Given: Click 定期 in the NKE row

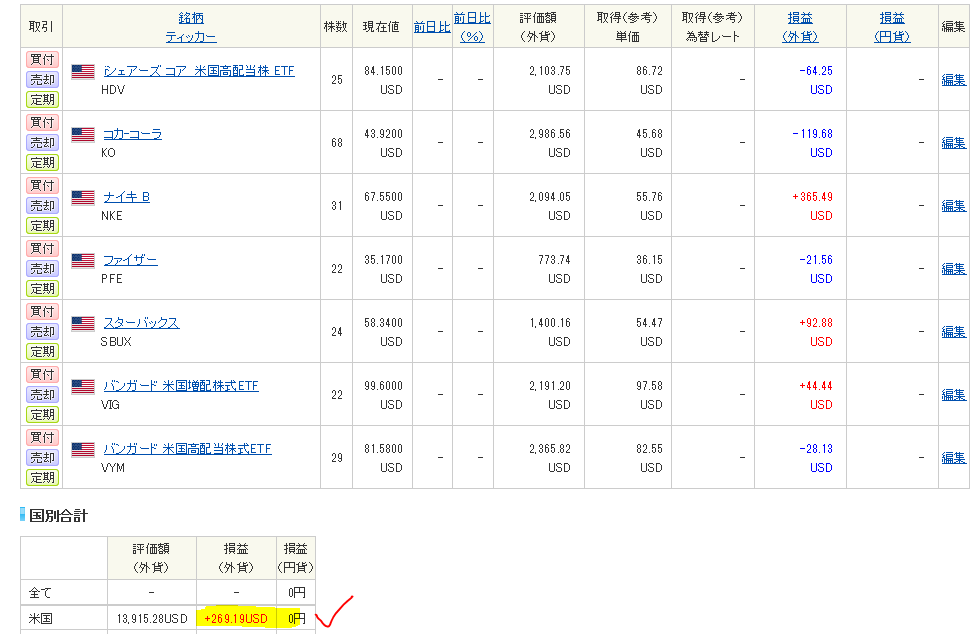Looking at the screenshot, I should (x=42, y=225).
